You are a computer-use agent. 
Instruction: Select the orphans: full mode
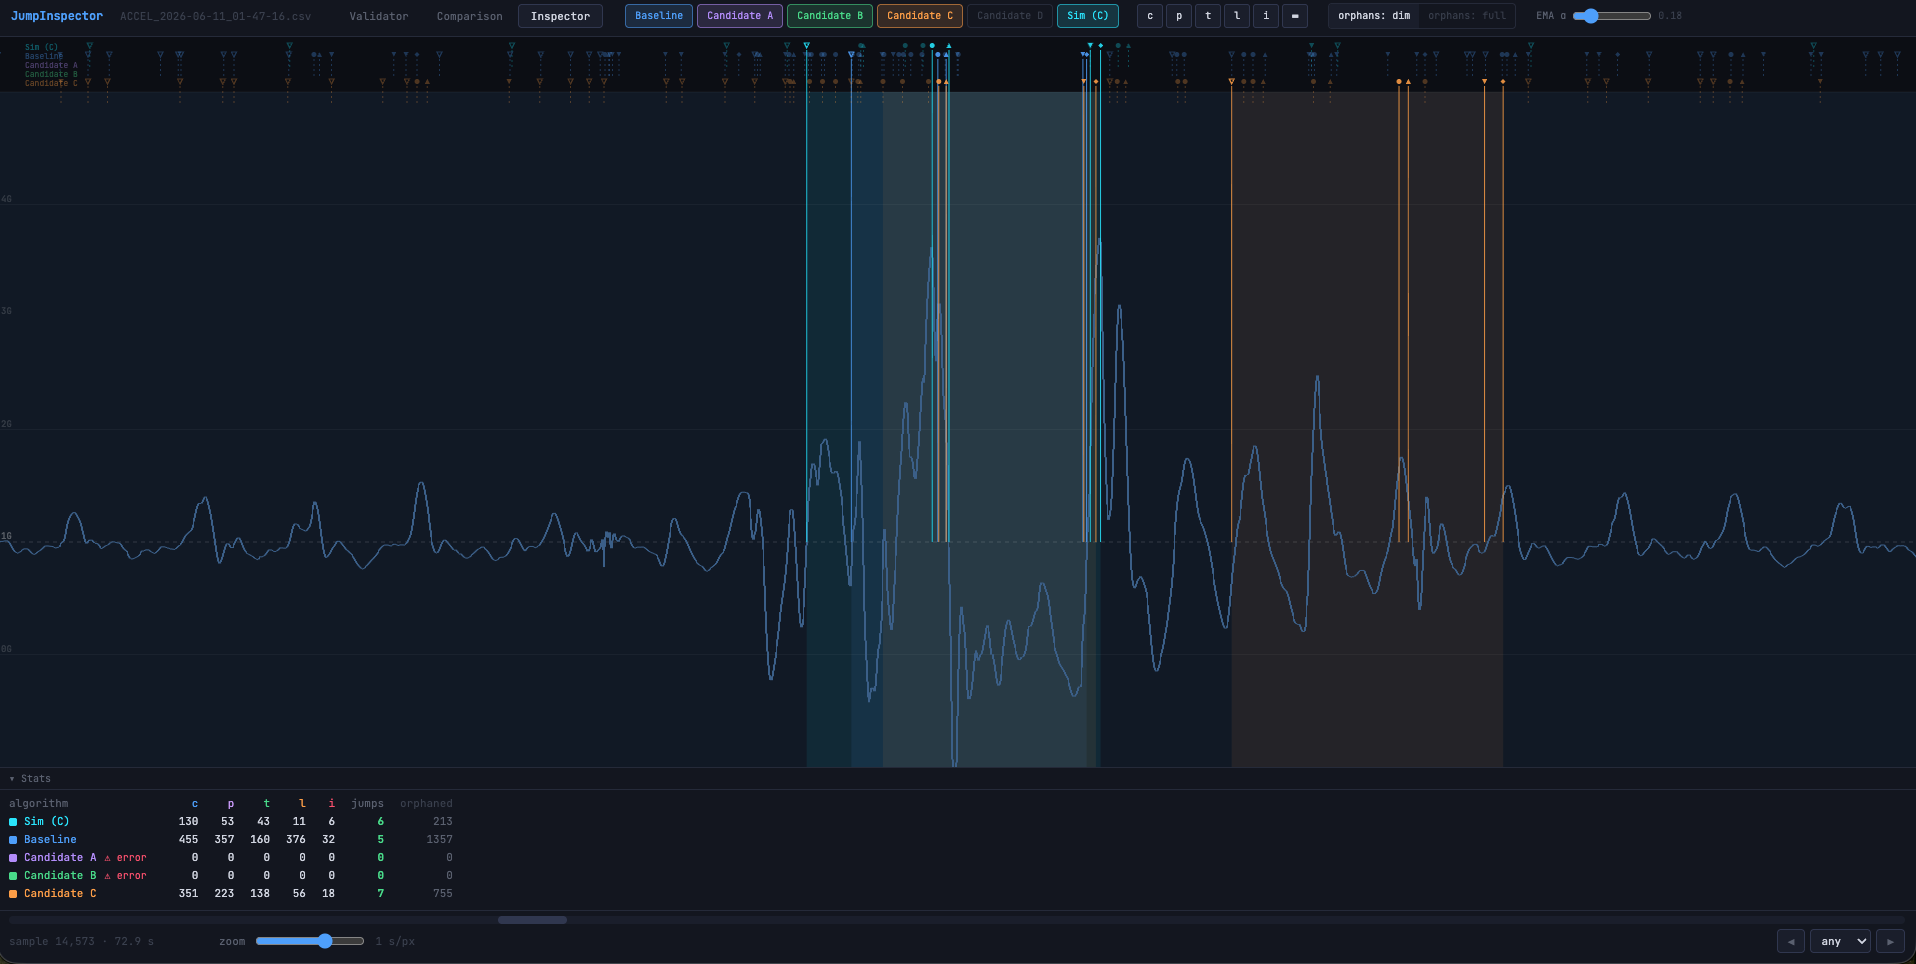click(x=1467, y=16)
